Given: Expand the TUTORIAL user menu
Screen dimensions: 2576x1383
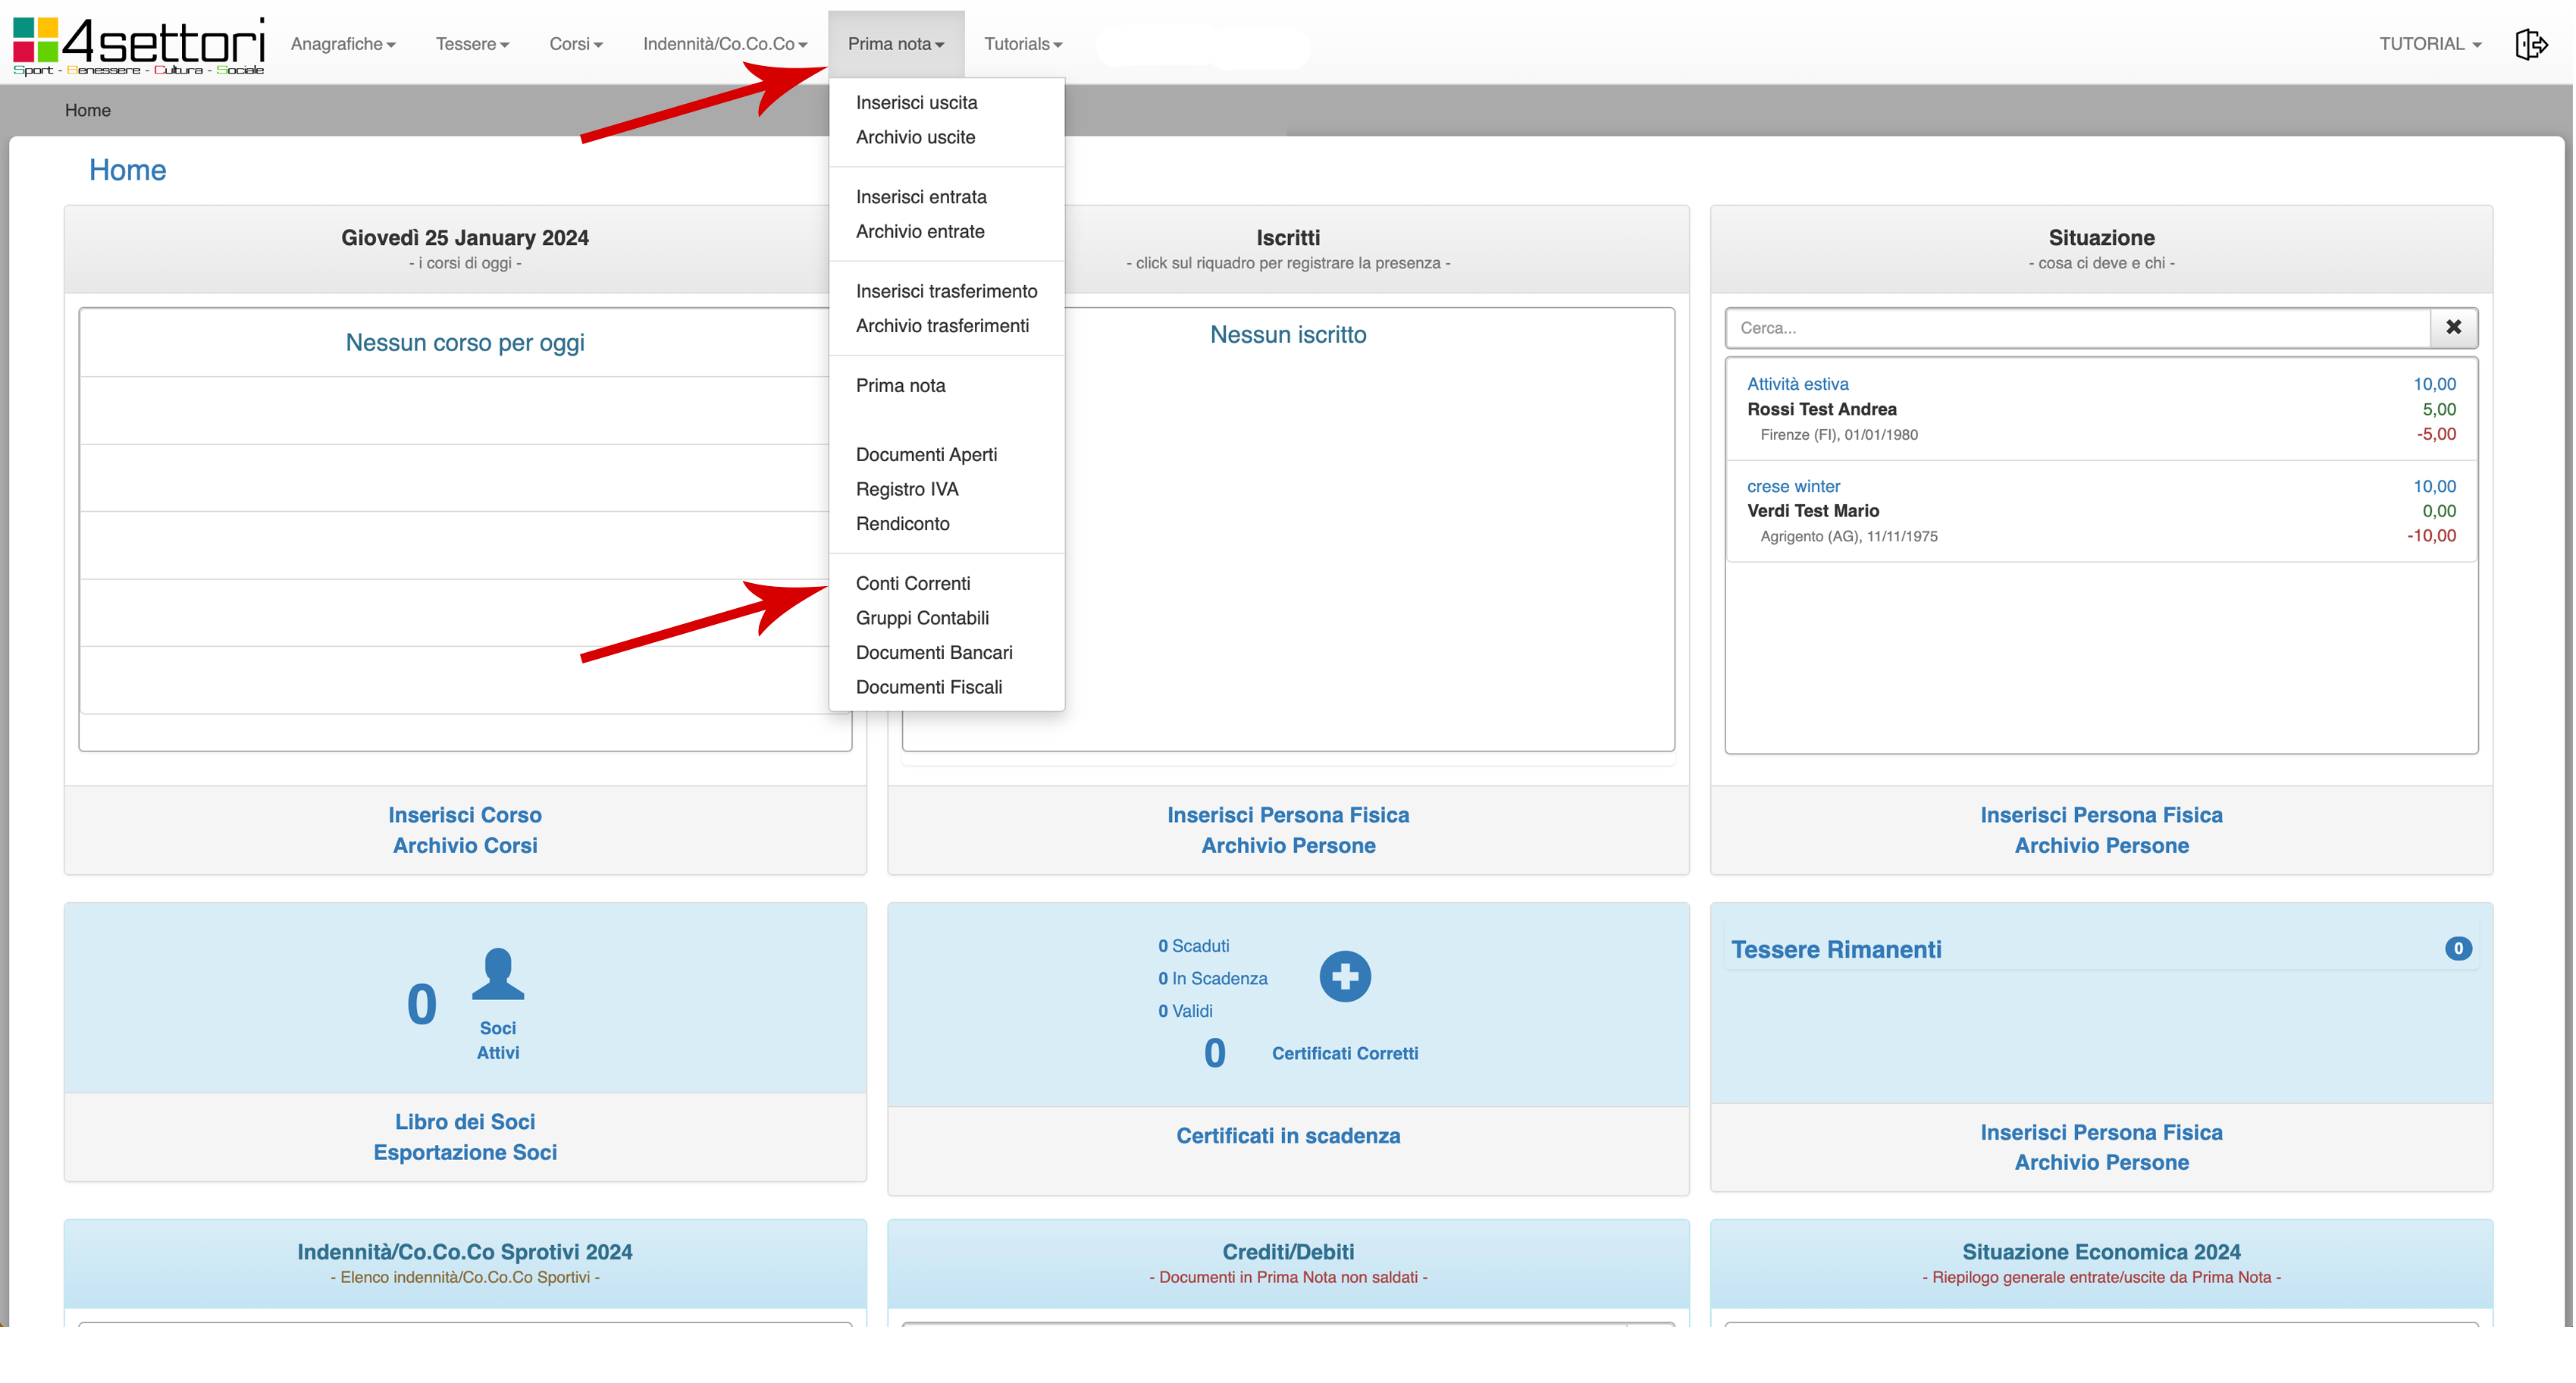Looking at the screenshot, I should 2429,44.
